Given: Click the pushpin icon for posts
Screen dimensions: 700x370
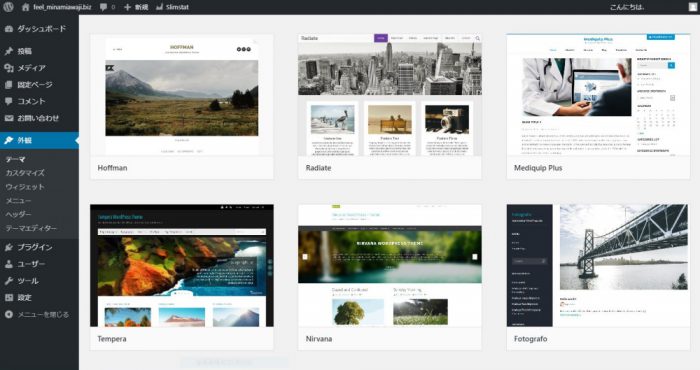Looking at the screenshot, I should click(x=8, y=51).
